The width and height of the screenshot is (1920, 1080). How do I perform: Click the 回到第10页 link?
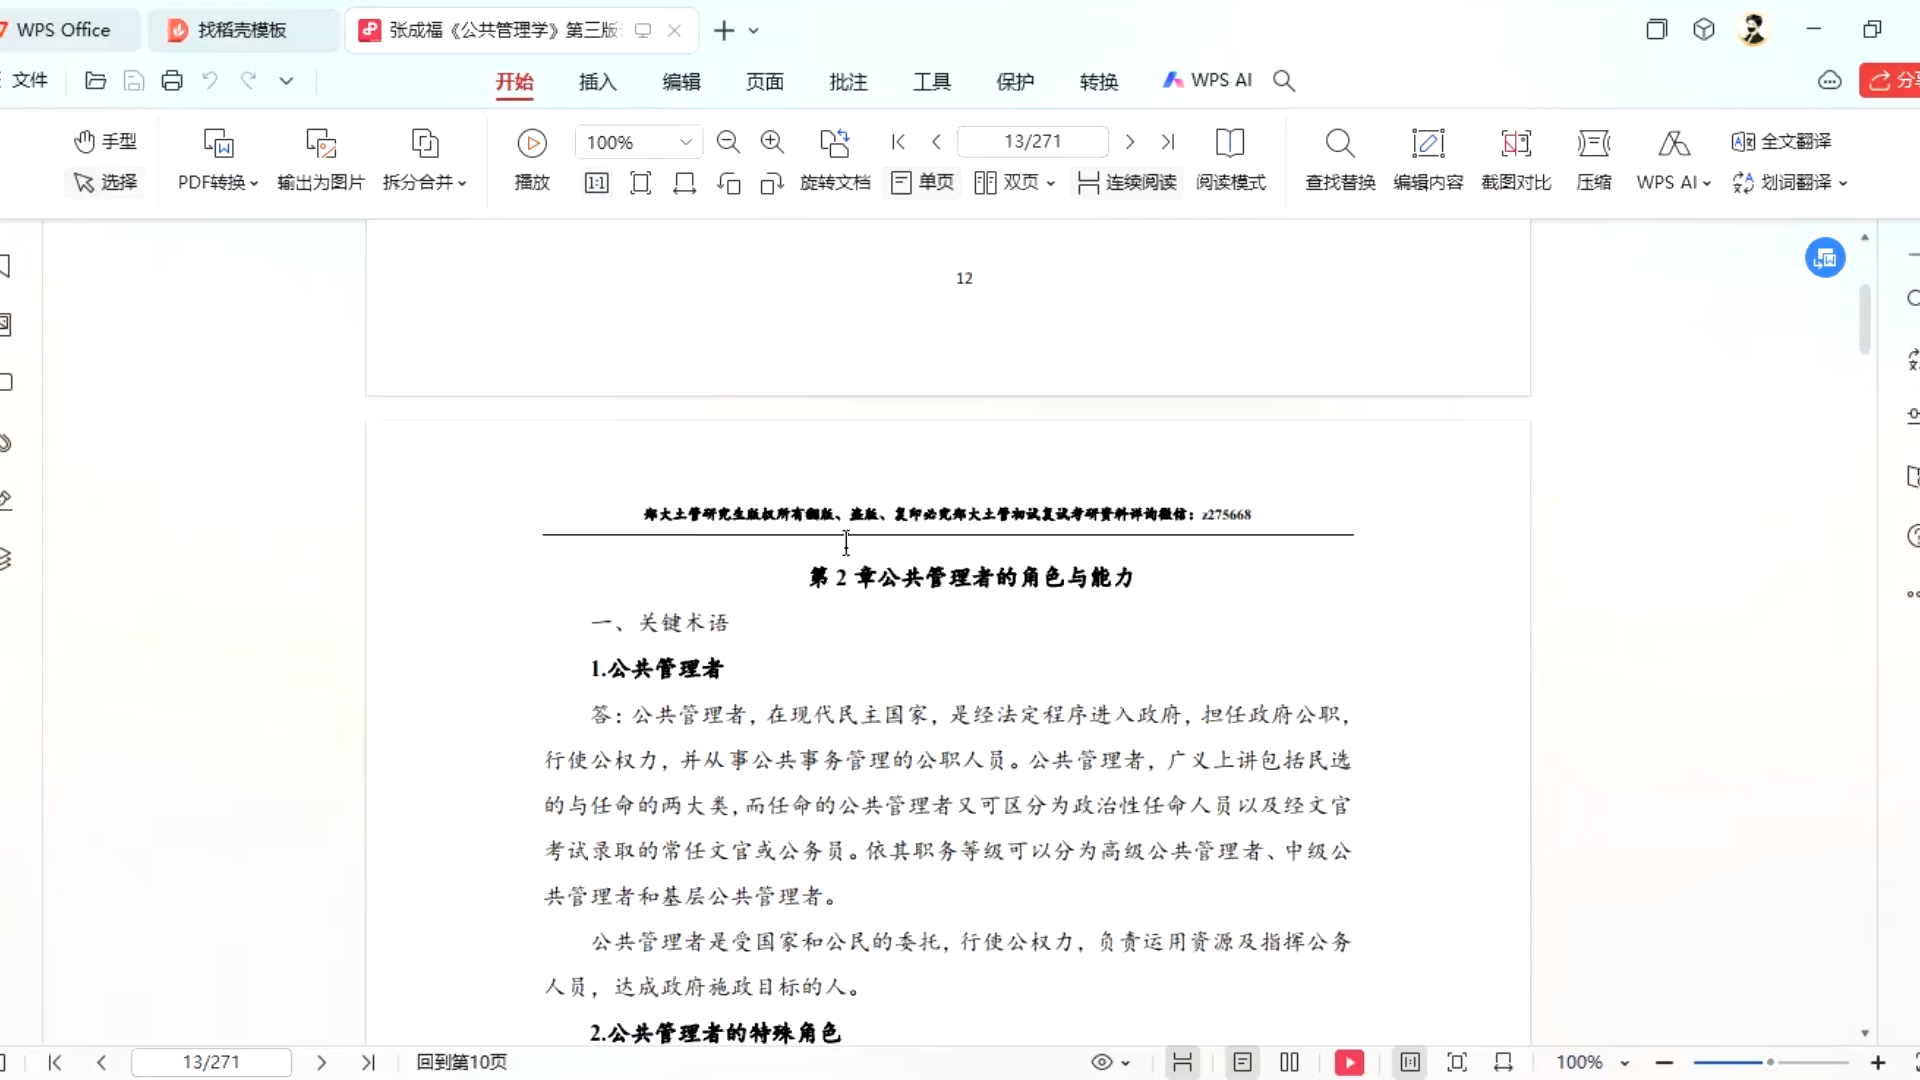click(460, 1062)
